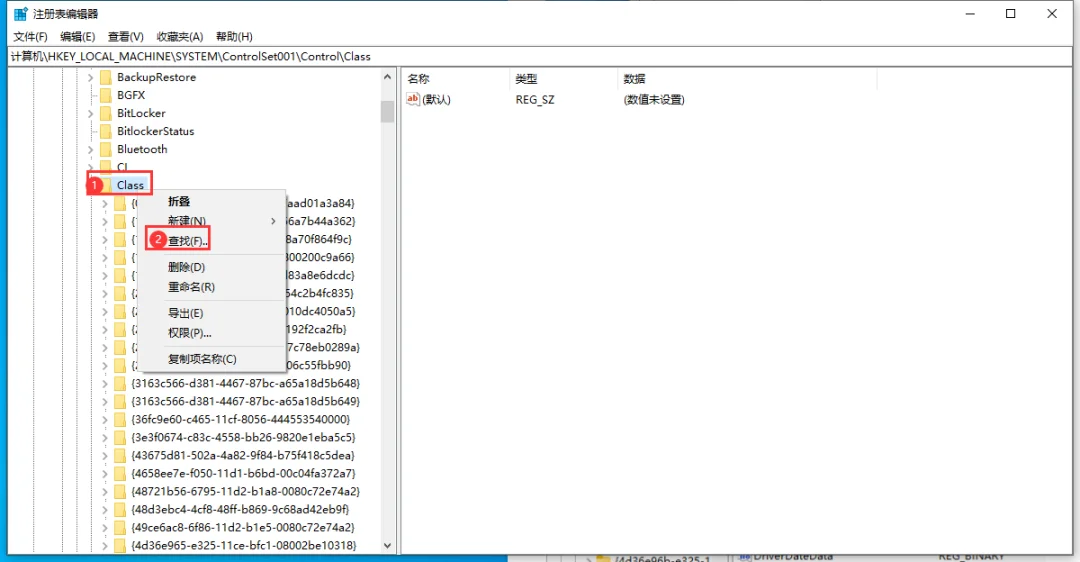Select the Class registry key

click(130, 185)
